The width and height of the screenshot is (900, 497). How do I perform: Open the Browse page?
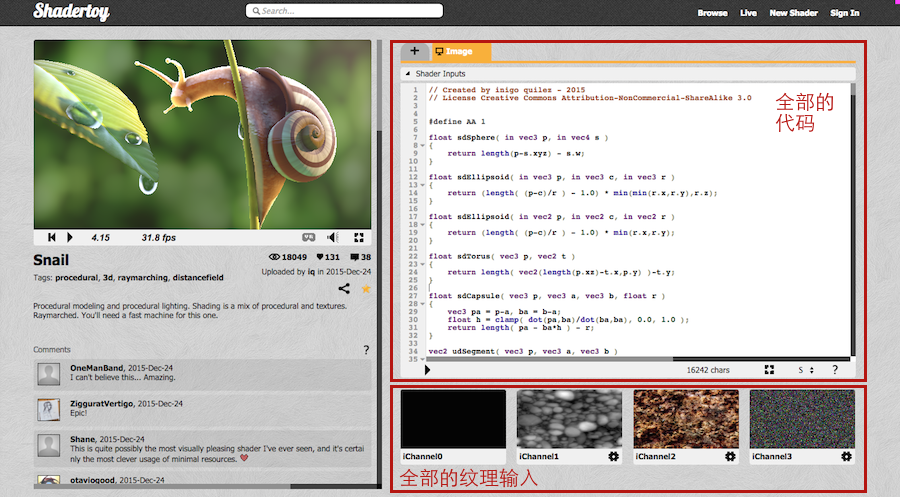tap(712, 13)
